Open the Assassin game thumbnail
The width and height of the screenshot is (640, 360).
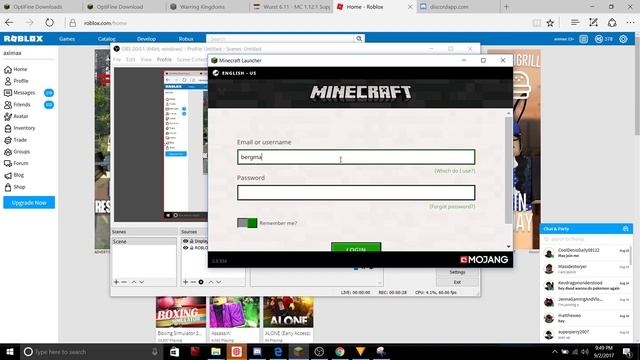tap(234, 312)
